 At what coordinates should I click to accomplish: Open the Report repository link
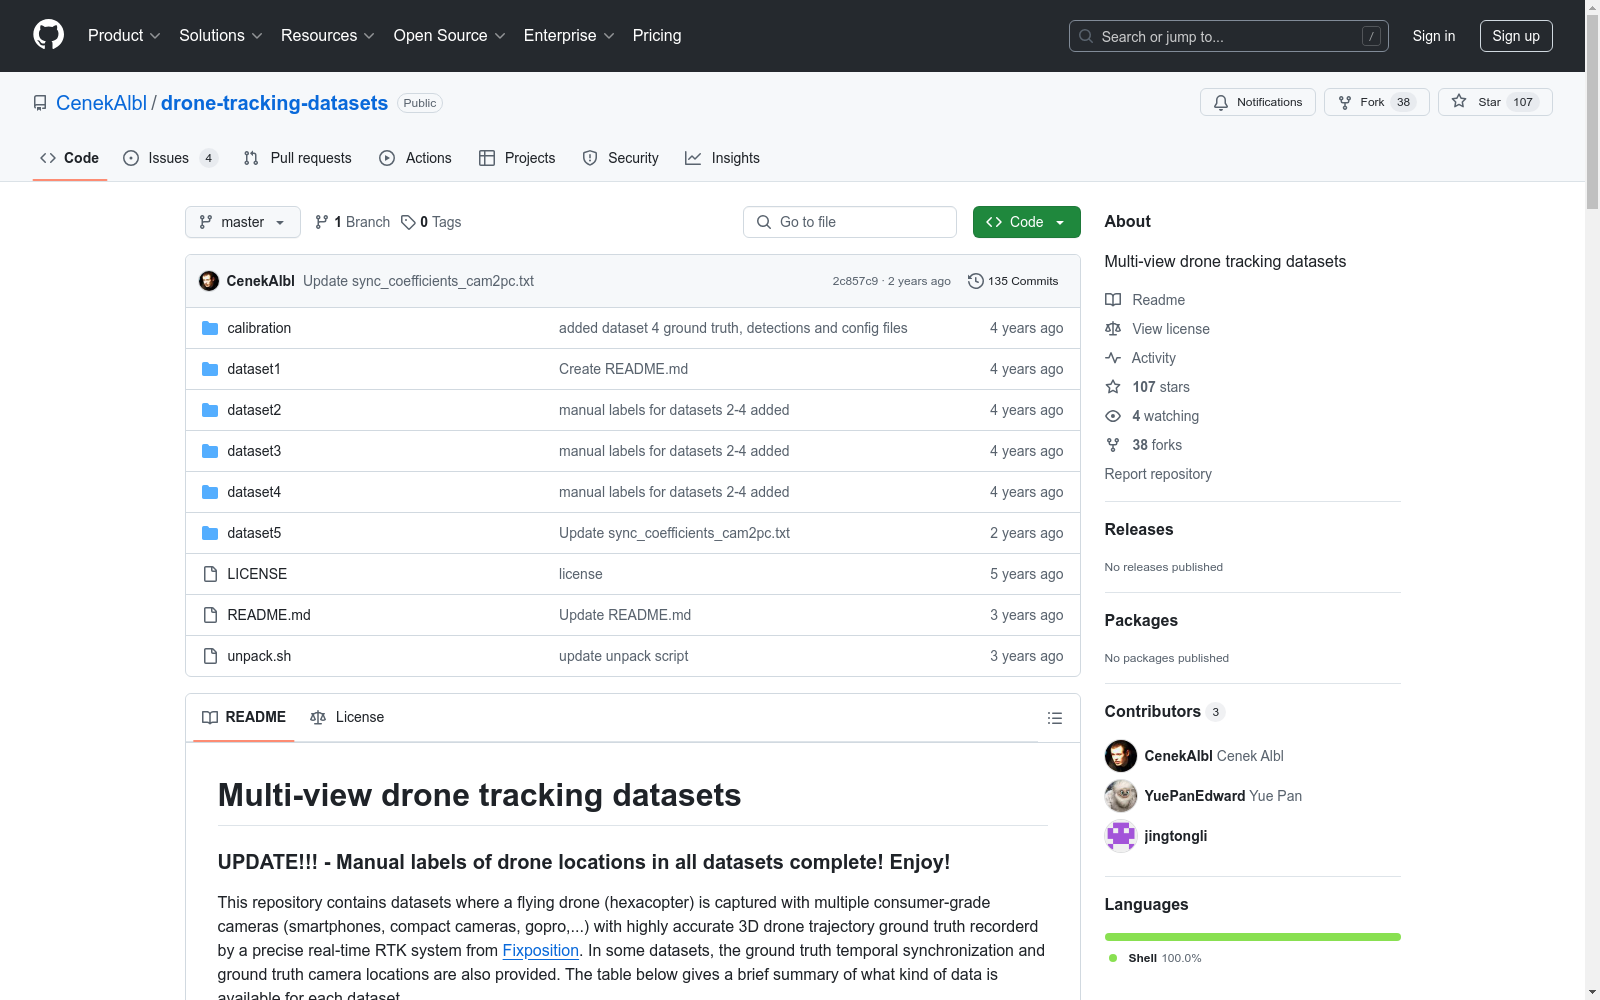[x=1158, y=474]
